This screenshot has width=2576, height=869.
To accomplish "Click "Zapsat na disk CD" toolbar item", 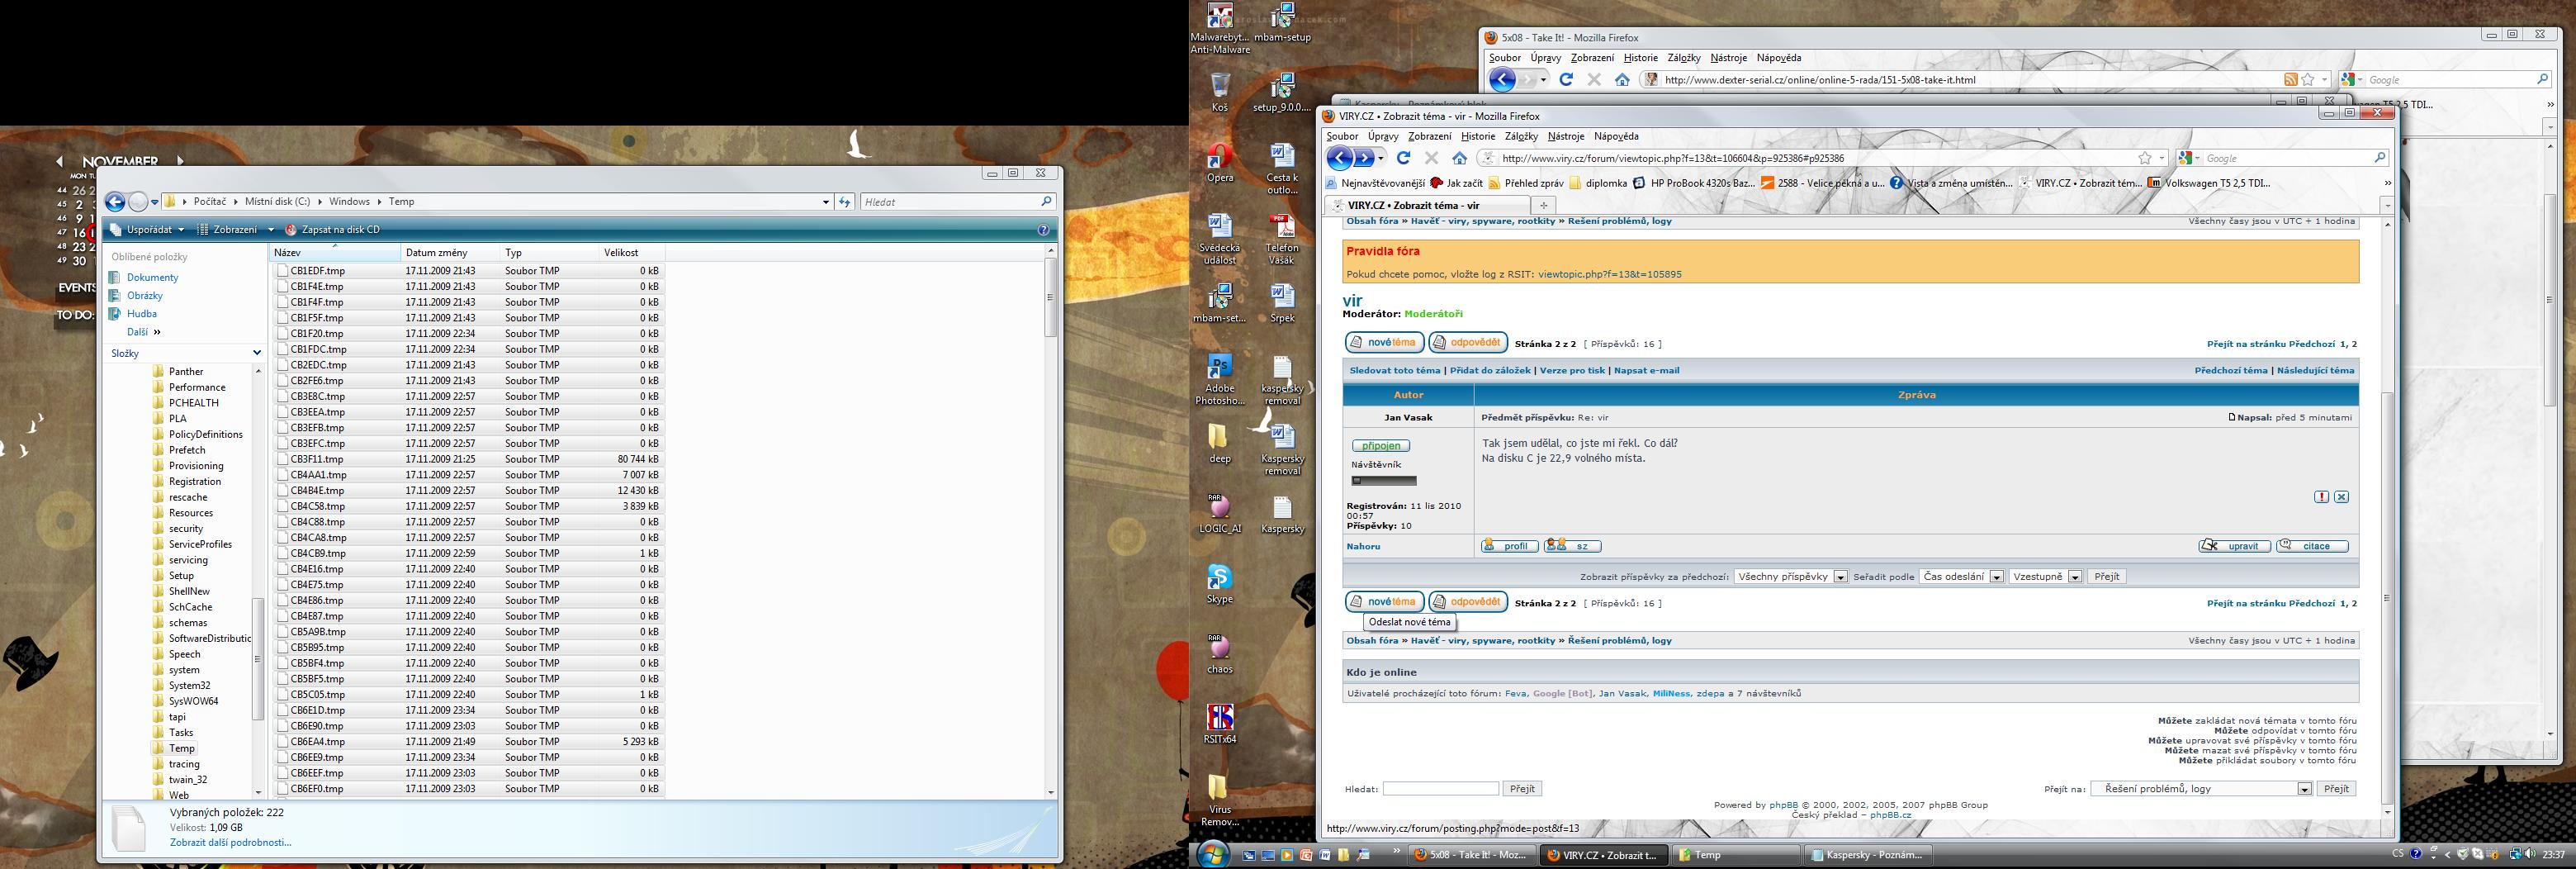I will (x=333, y=230).
